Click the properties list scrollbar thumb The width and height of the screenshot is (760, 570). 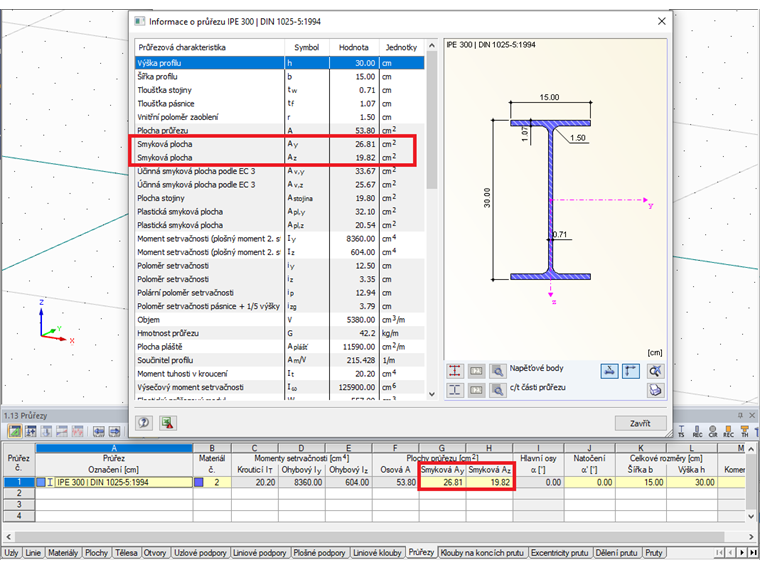click(x=432, y=120)
